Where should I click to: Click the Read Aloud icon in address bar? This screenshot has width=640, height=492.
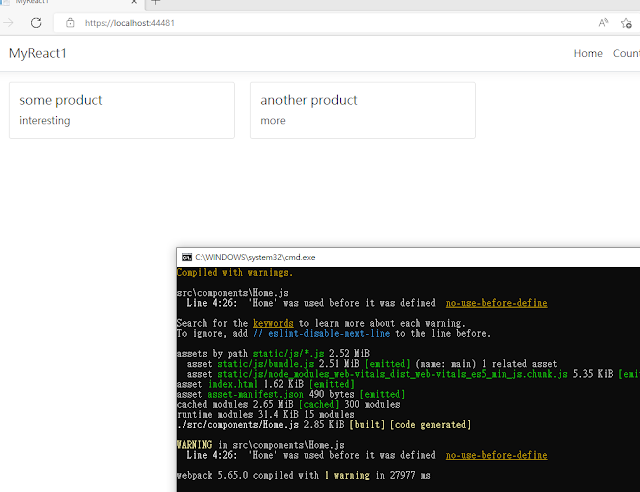(x=603, y=23)
